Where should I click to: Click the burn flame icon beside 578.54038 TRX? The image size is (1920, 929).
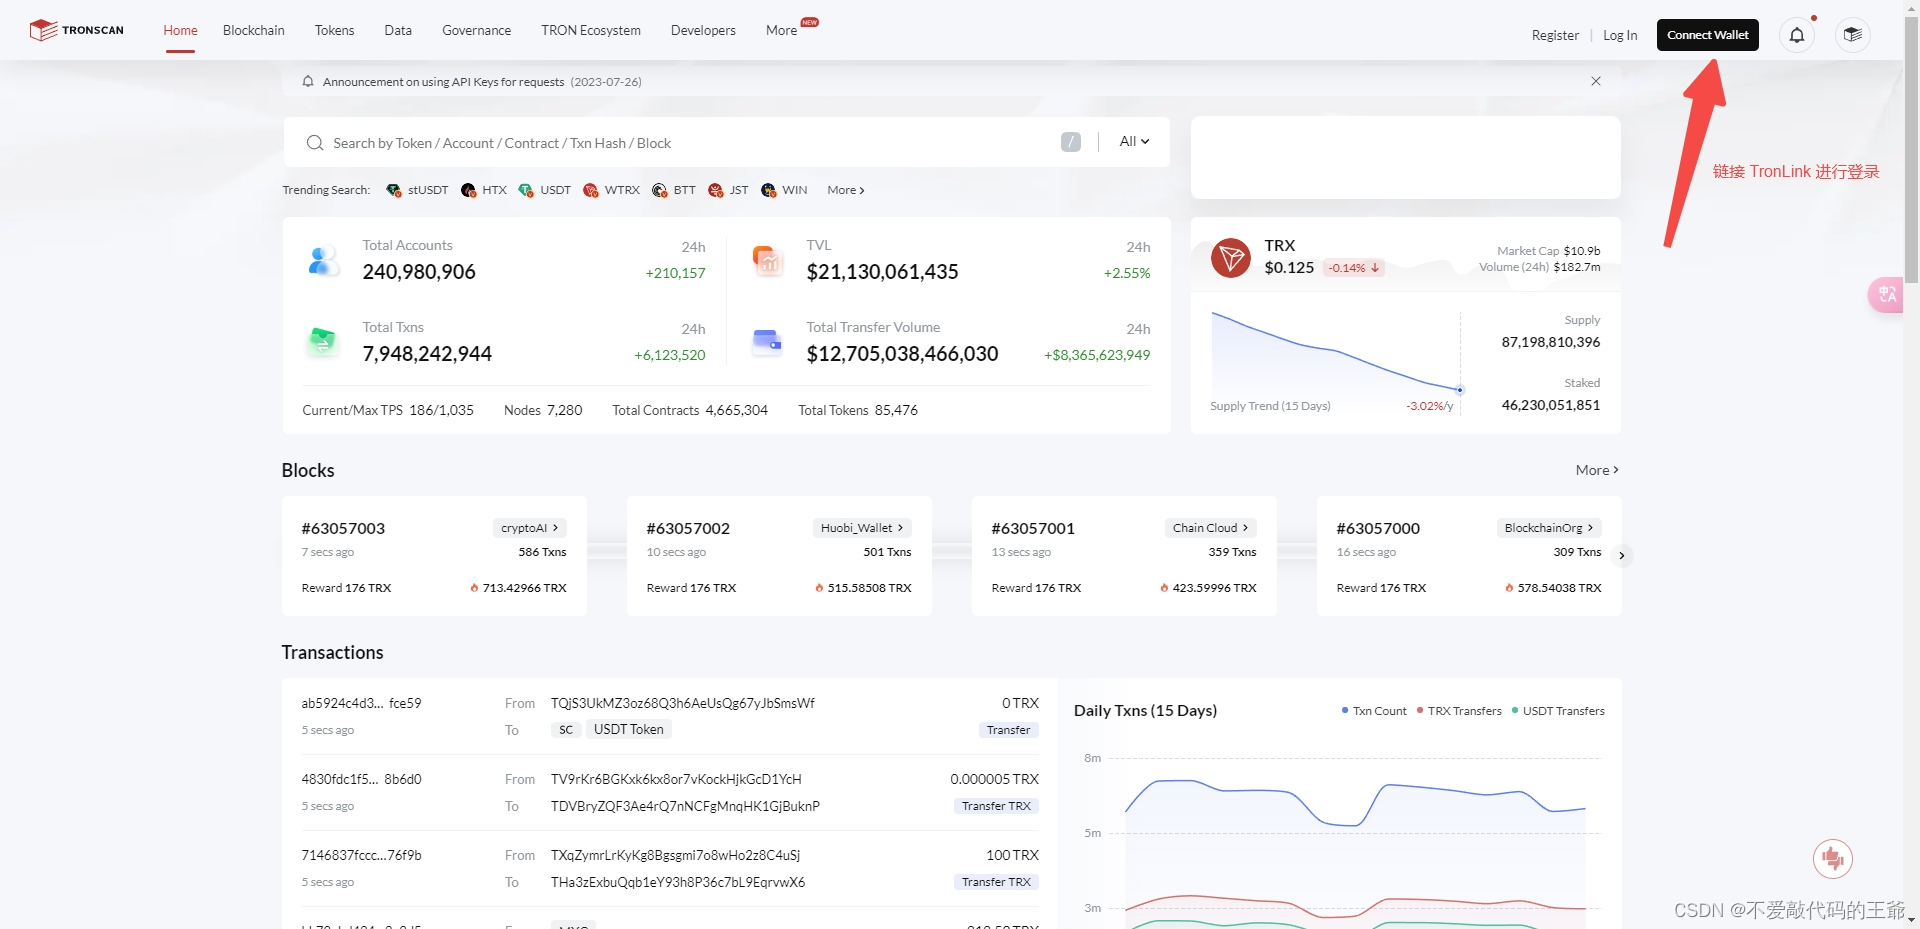(1509, 588)
